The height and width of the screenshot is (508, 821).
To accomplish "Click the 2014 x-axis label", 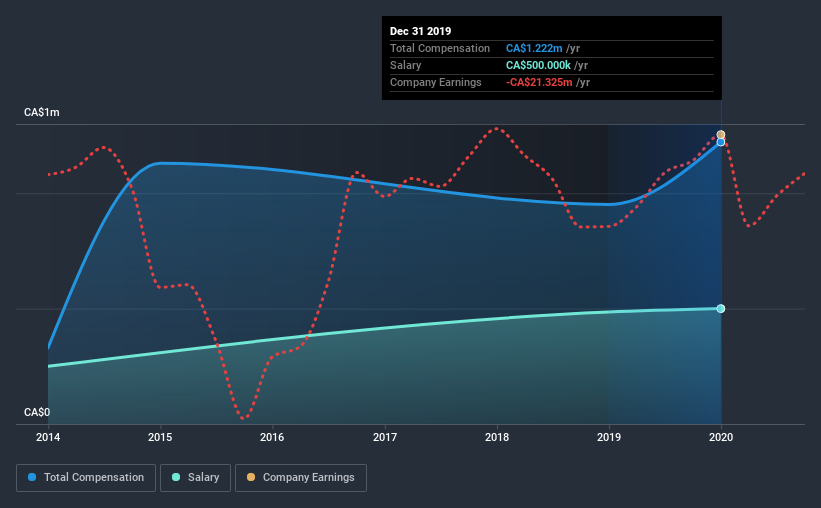I will coord(48,437).
